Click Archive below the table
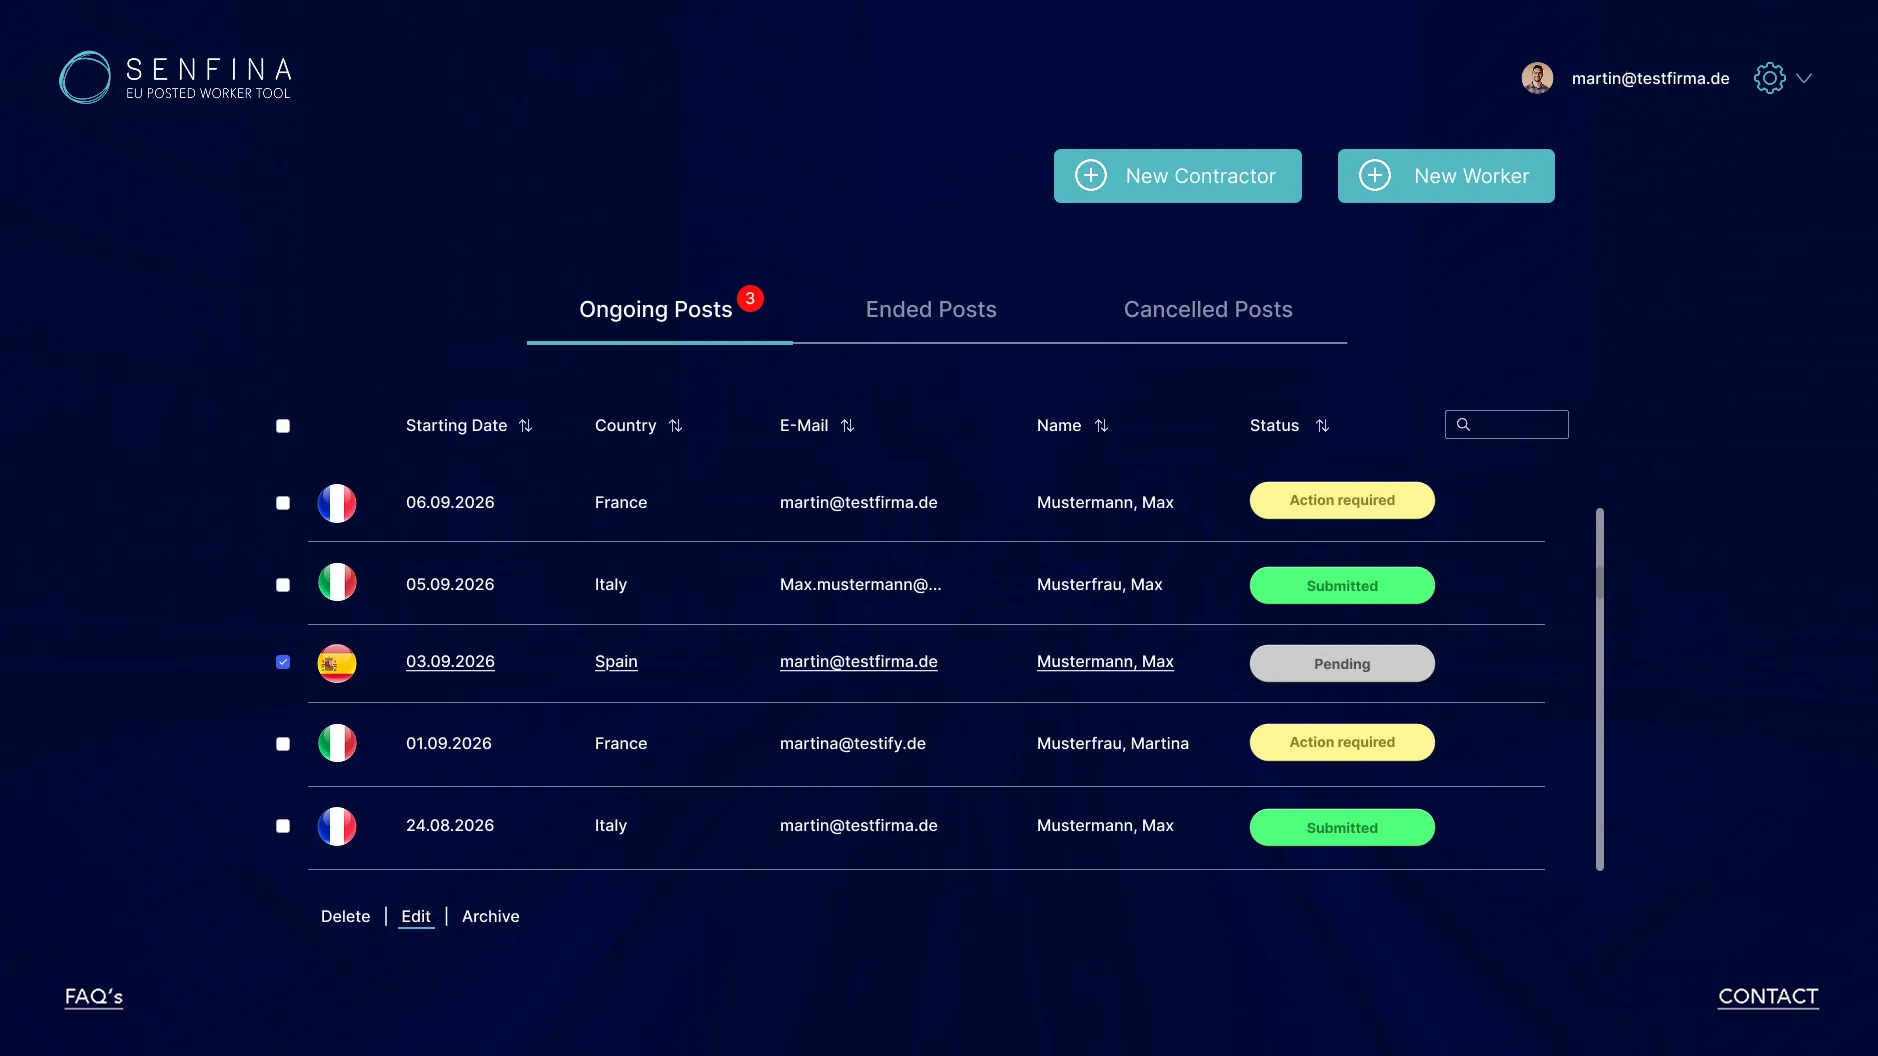This screenshot has width=1878, height=1056. click(490, 917)
